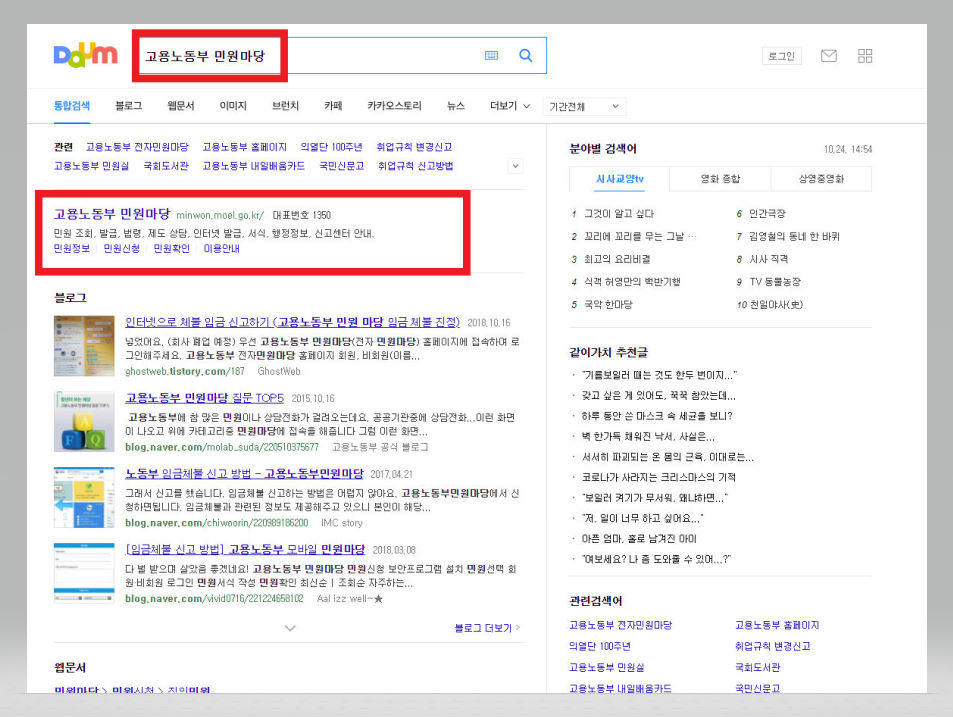953x717 pixels.
Task: Open recommended article 아픈 엄마, 홀로 남겨진 아이
Action: 639,538
